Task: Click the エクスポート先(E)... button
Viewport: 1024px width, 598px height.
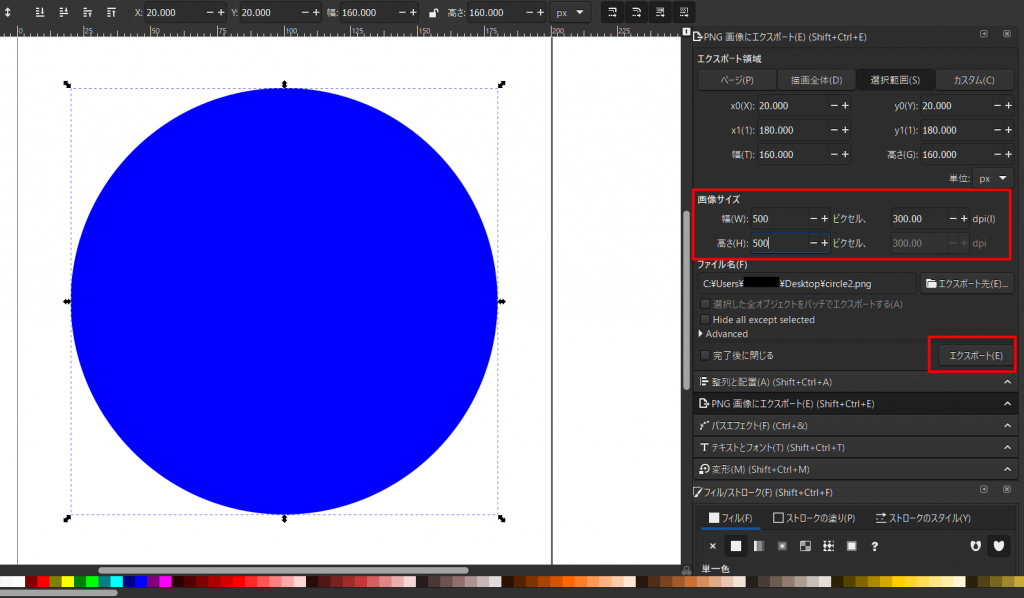Action: click(x=966, y=284)
